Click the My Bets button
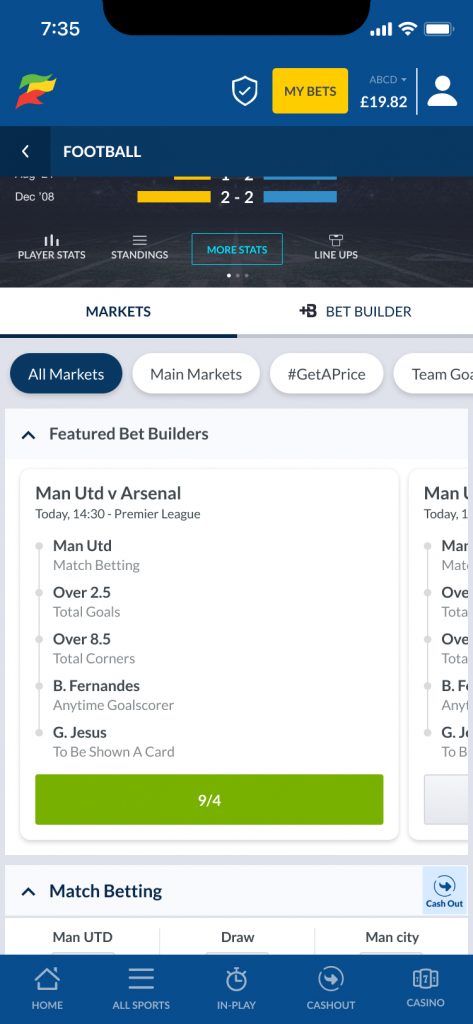Screen dimensions: 473x1024 (310, 91)
